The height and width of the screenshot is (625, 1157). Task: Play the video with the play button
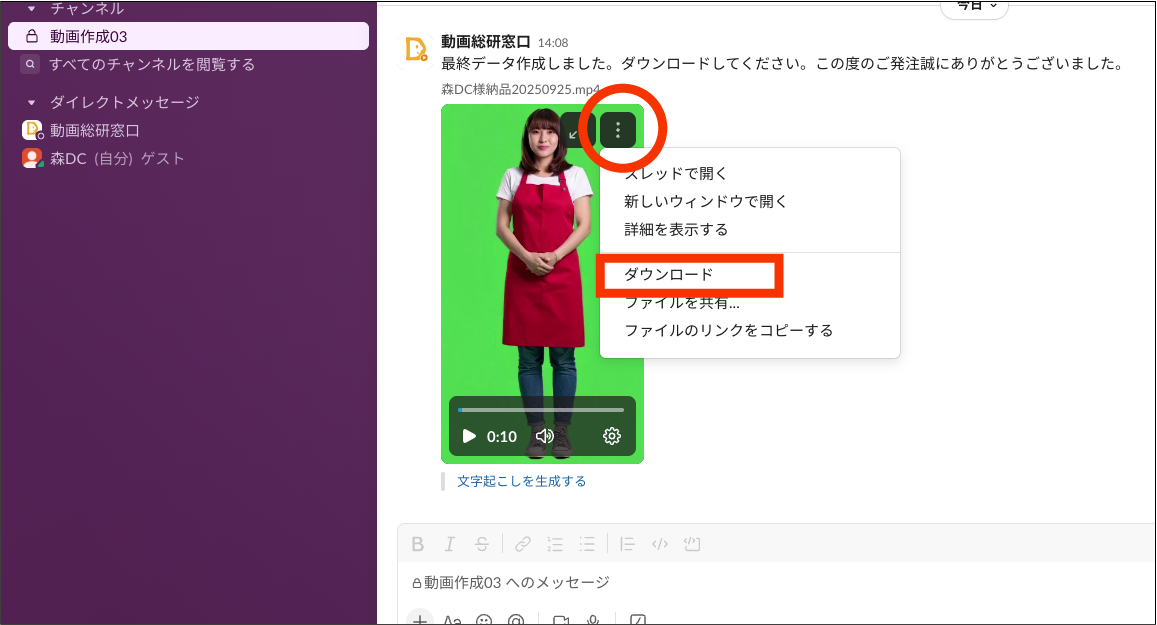click(469, 436)
